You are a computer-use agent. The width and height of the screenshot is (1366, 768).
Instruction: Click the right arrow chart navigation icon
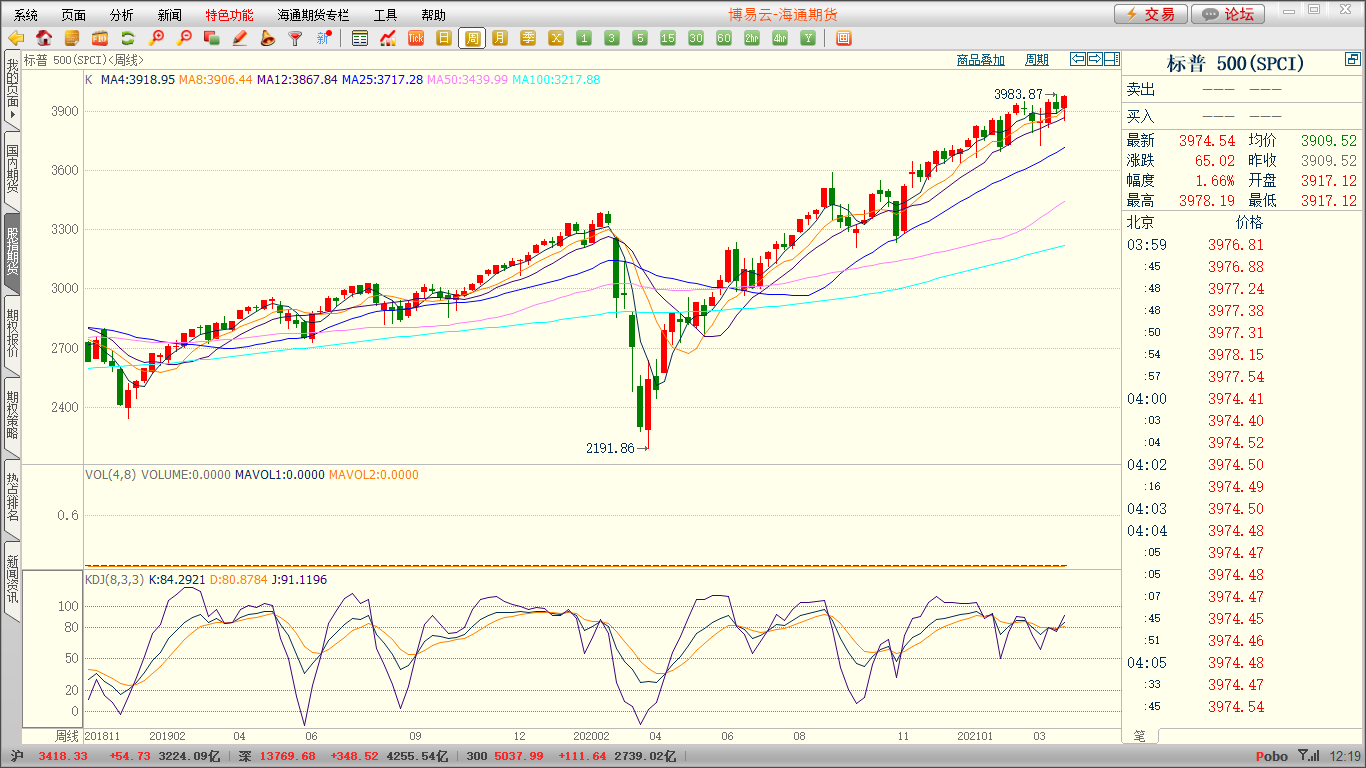click(x=1095, y=59)
